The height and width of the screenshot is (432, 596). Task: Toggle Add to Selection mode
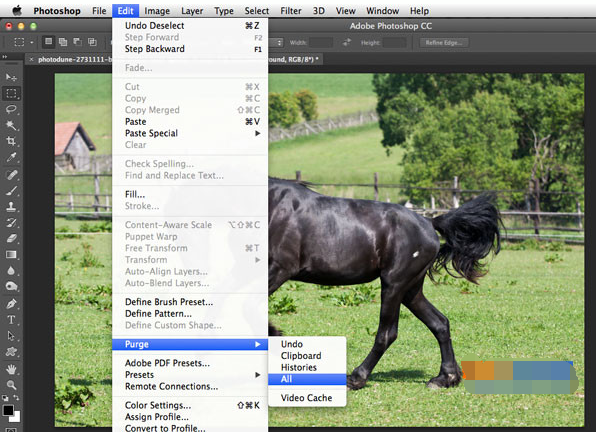[x=63, y=42]
